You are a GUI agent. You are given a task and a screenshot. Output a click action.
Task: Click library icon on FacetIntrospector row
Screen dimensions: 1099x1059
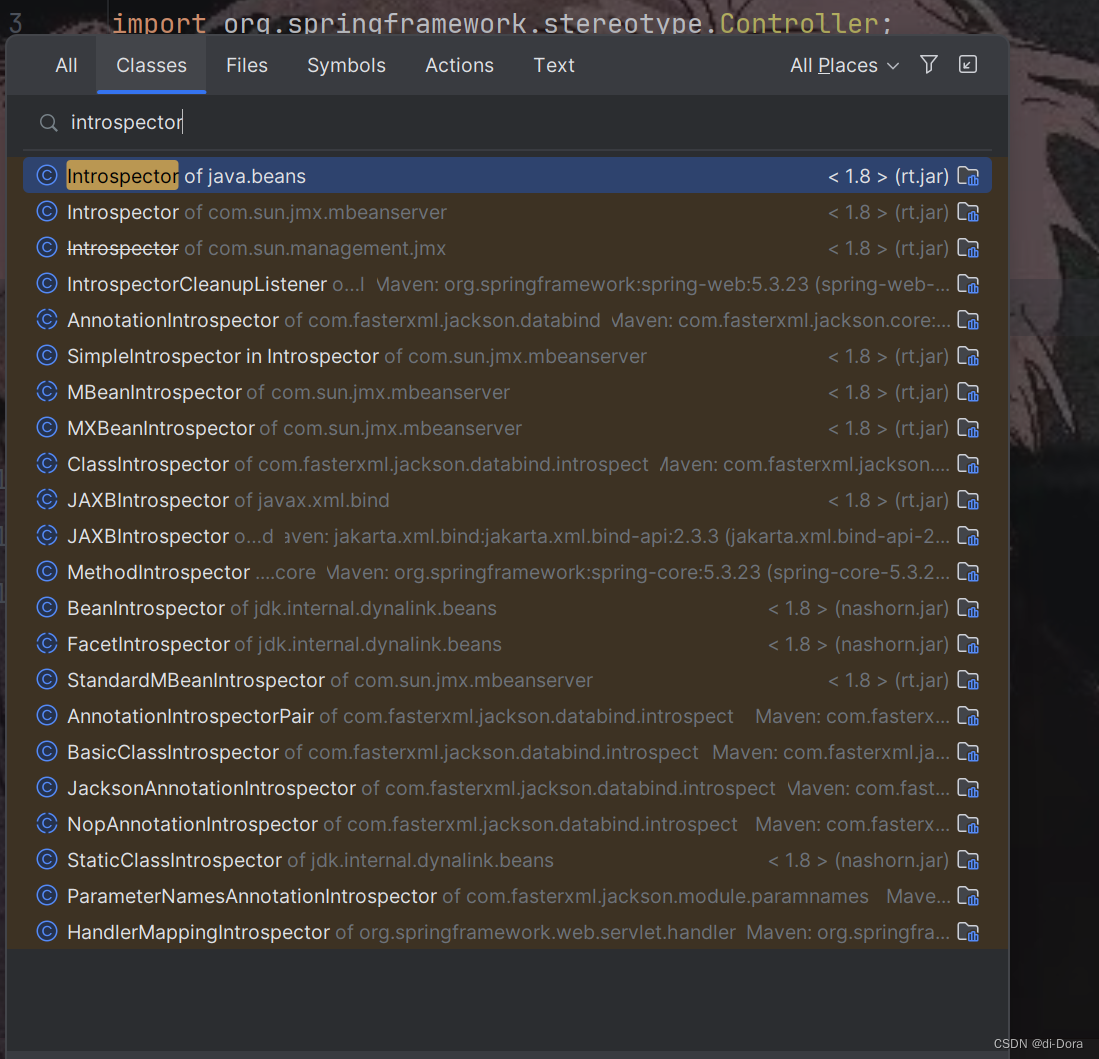point(968,644)
